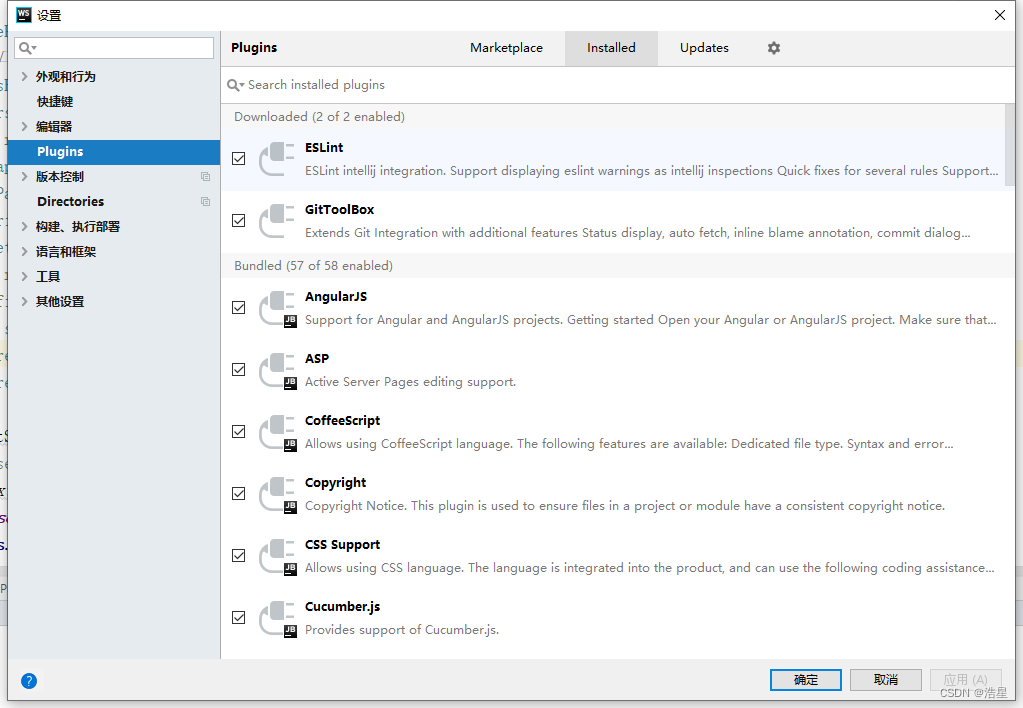Click the CoffeeScript plugin icon

pos(277,432)
